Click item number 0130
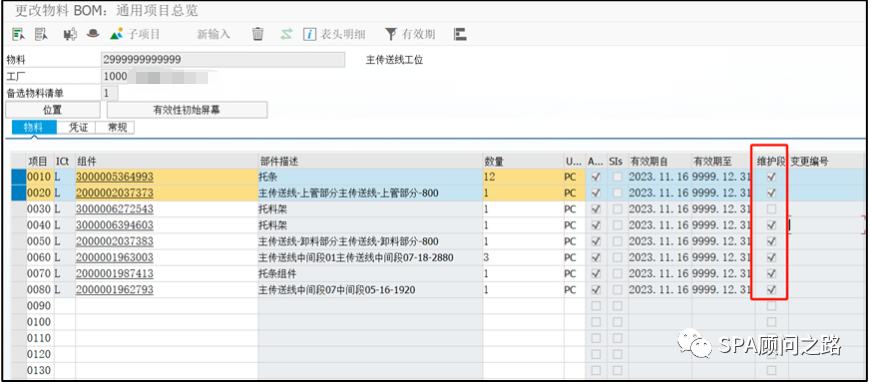Screen dimensions: 870x384 (39, 370)
